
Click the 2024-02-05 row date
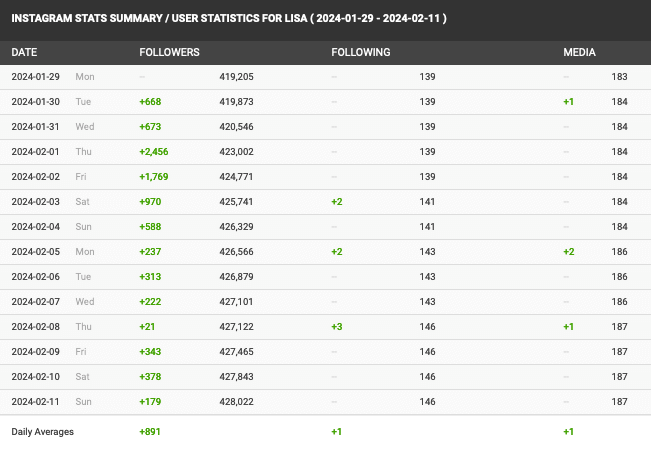point(36,252)
